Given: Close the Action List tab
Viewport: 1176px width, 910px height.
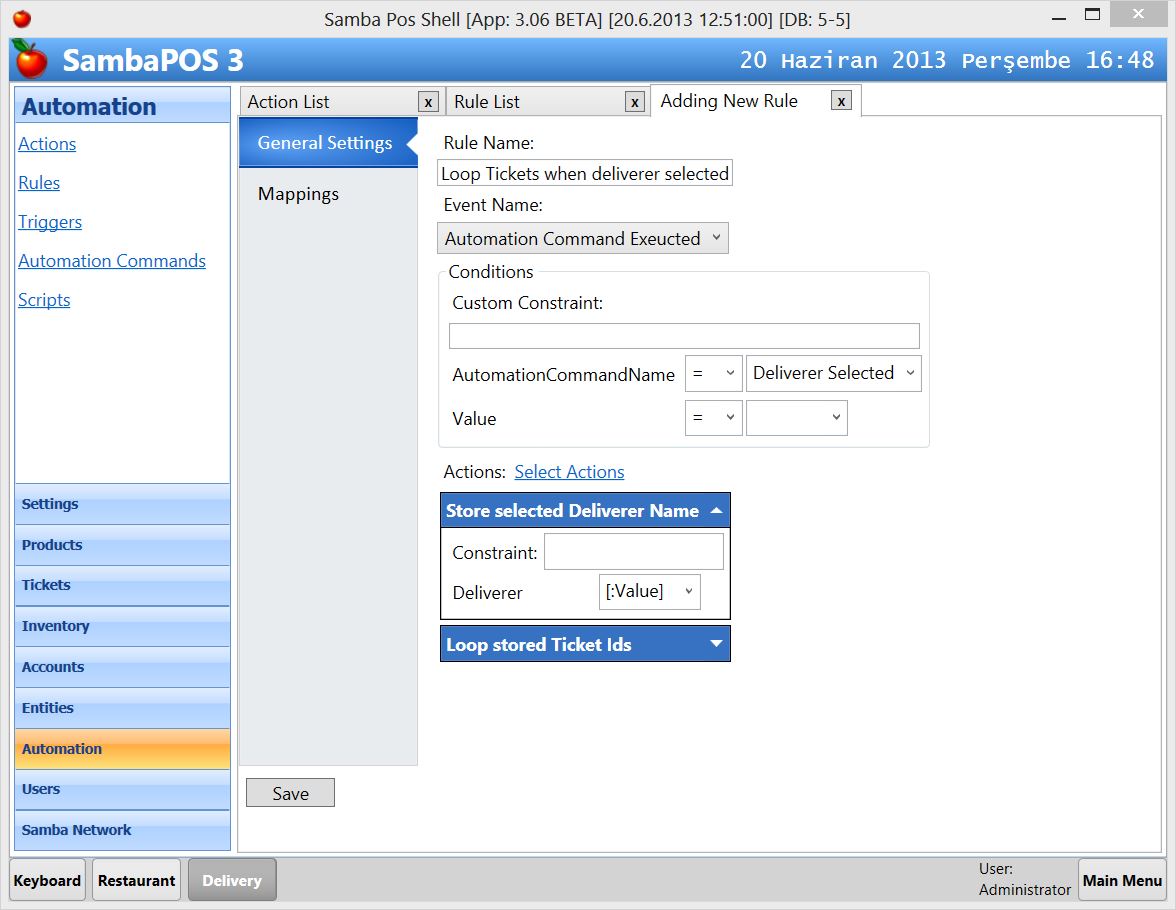Looking at the screenshot, I should 428,101.
